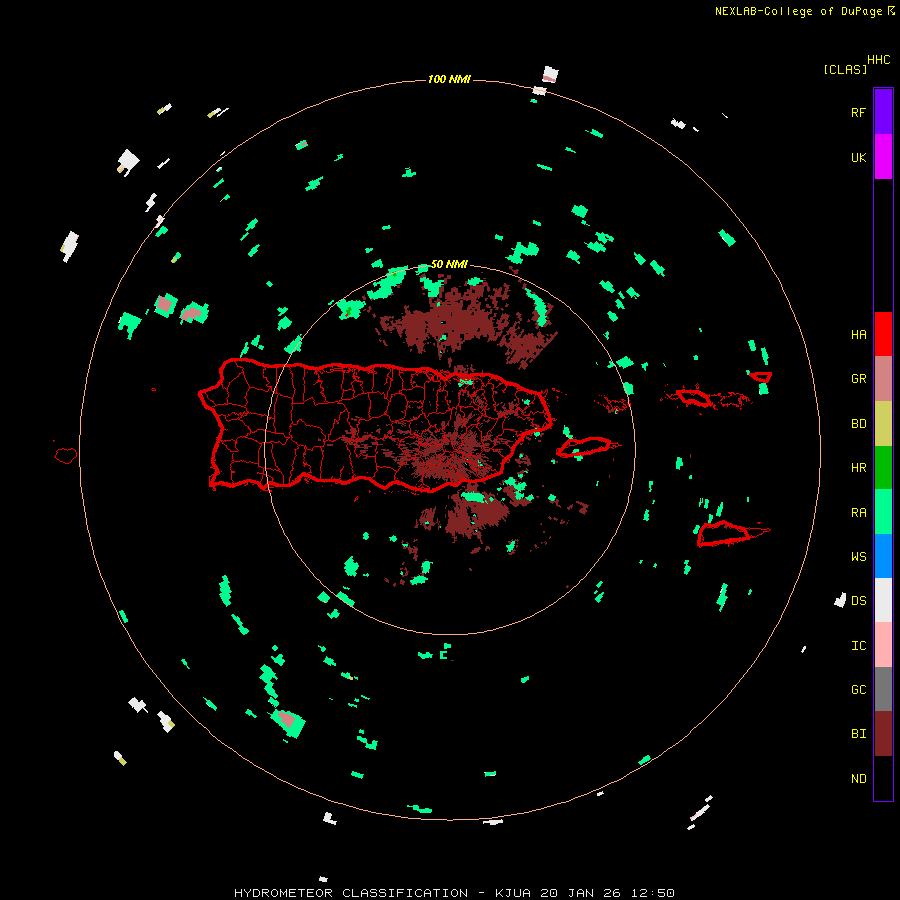Click the 'BD' legend label
900x900 pixels.
tap(859, 424)
